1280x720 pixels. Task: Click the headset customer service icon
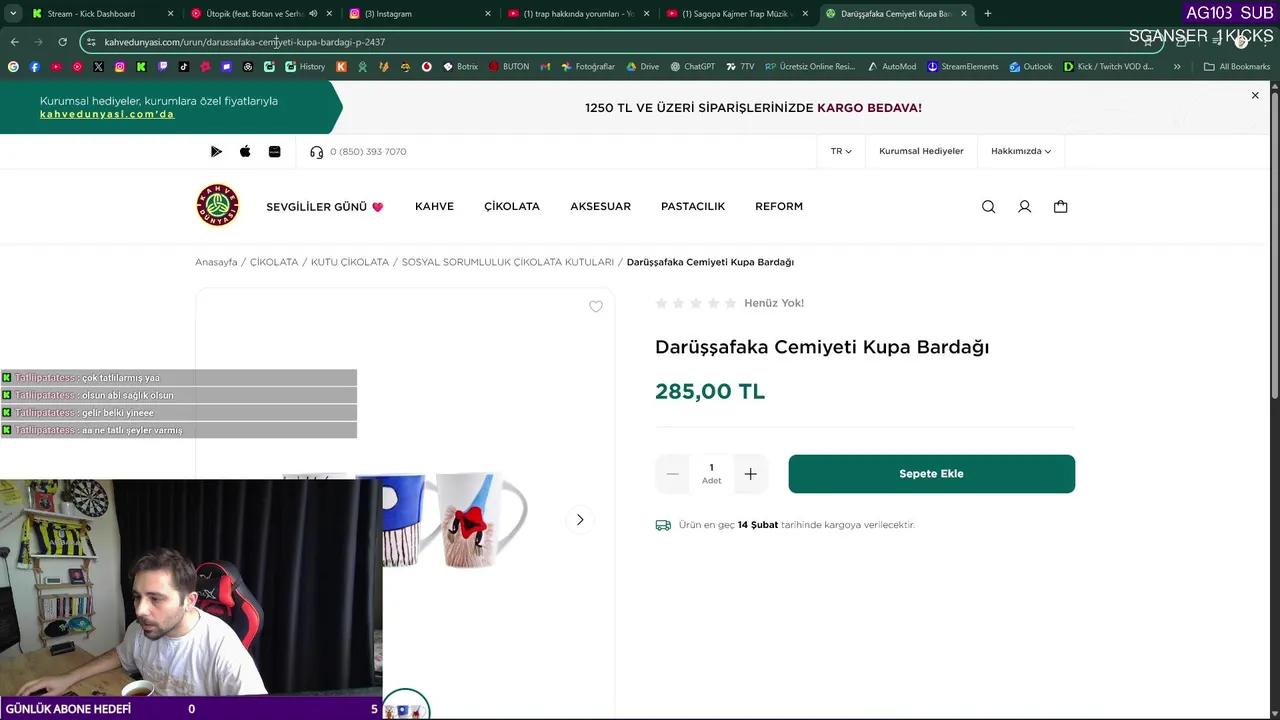coord(317,152)
